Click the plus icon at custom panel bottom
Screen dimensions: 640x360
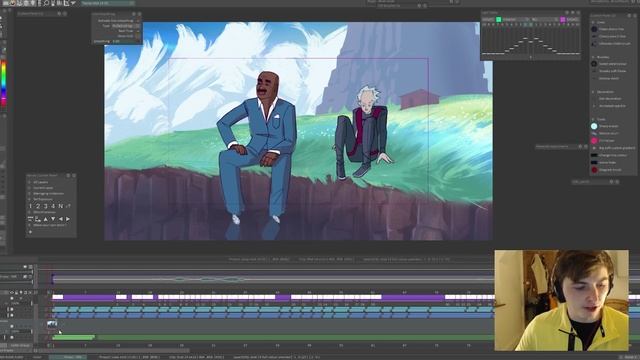(30, 232)
